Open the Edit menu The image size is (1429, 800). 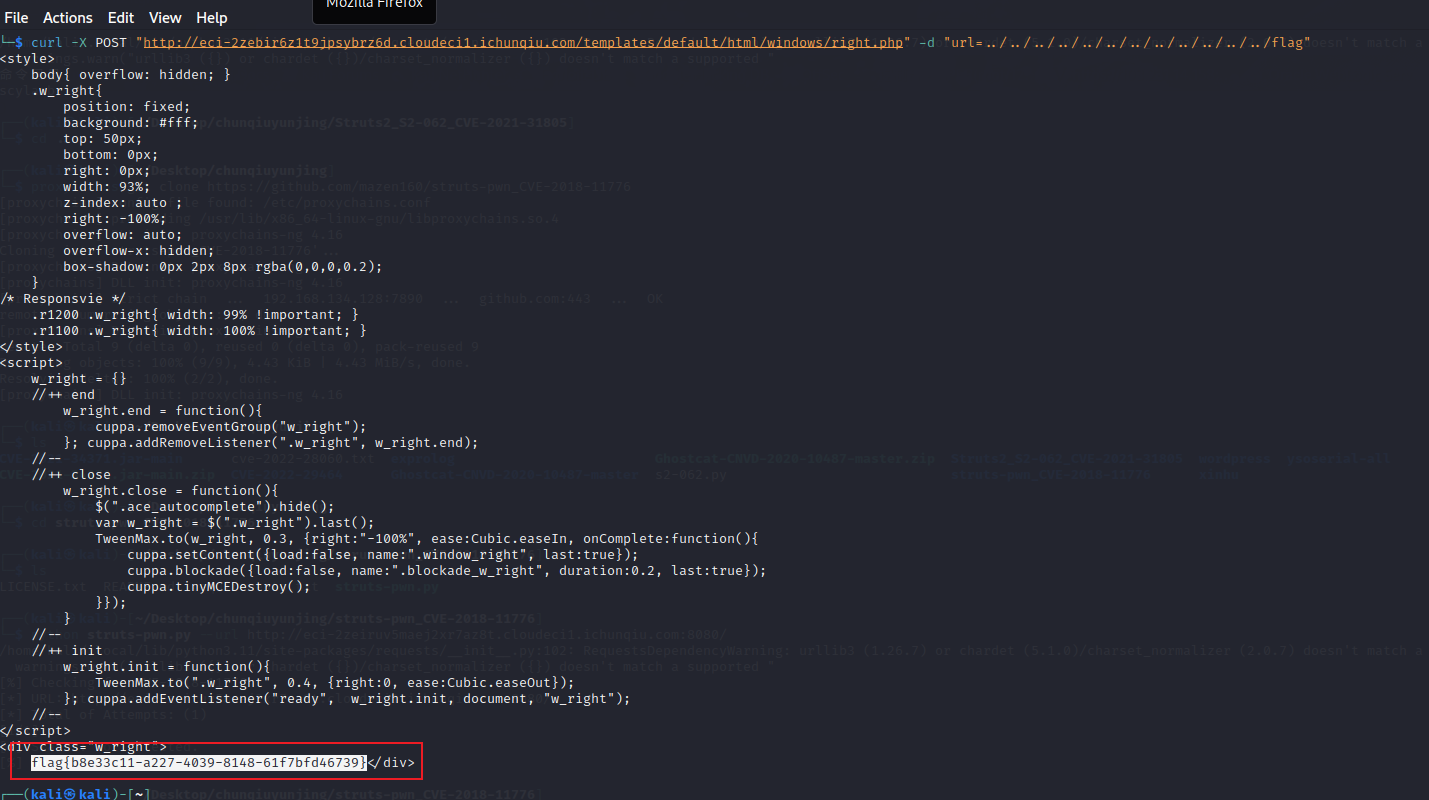pyautogui.click(x=121, y=18)
